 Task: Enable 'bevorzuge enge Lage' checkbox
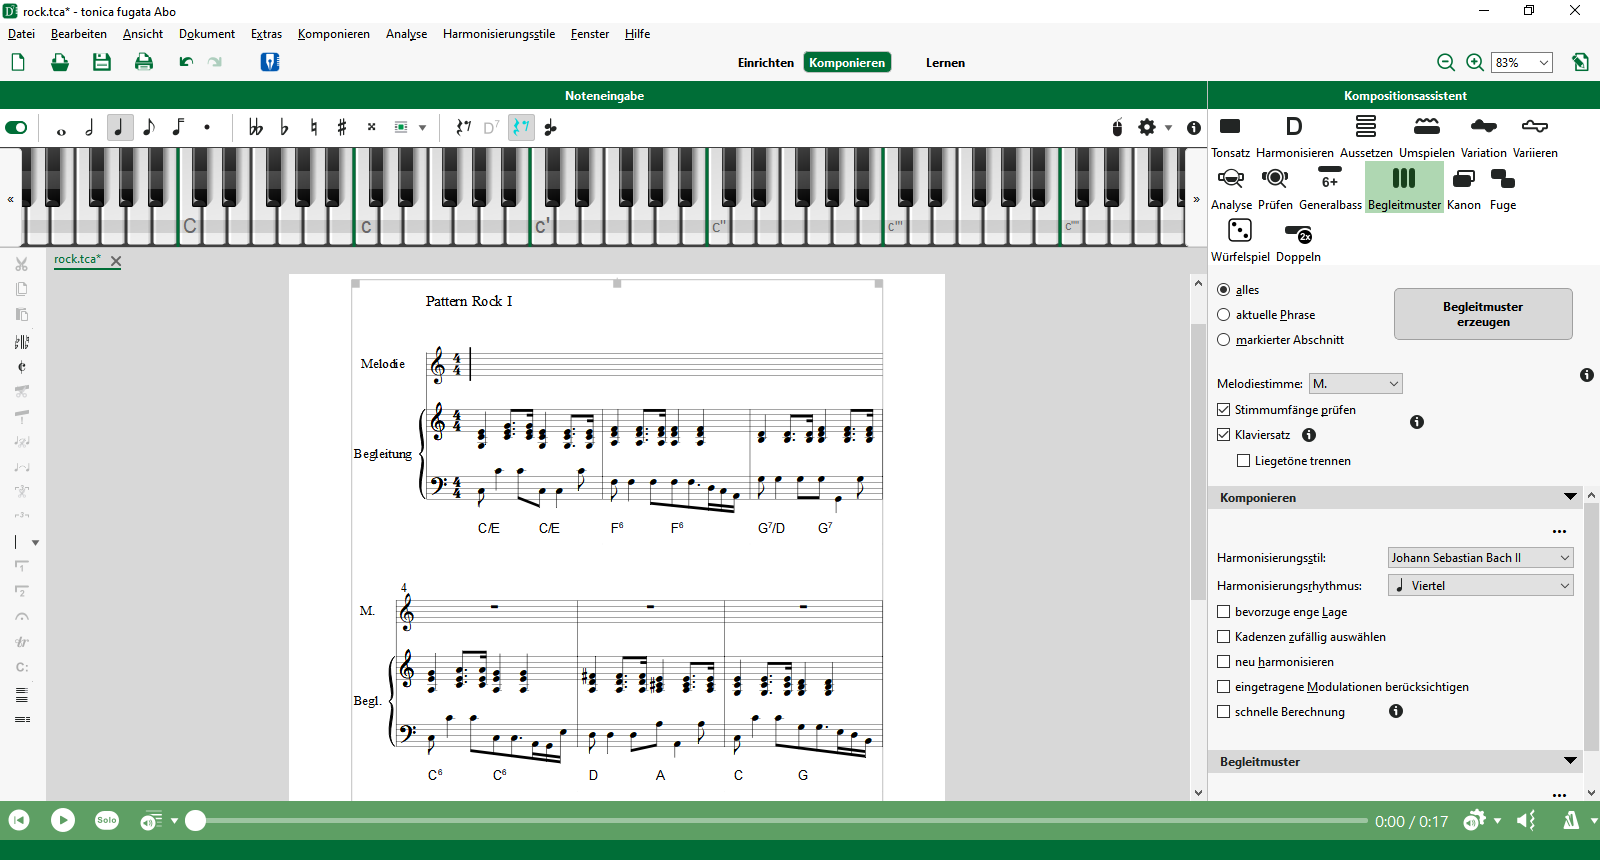1224,612
